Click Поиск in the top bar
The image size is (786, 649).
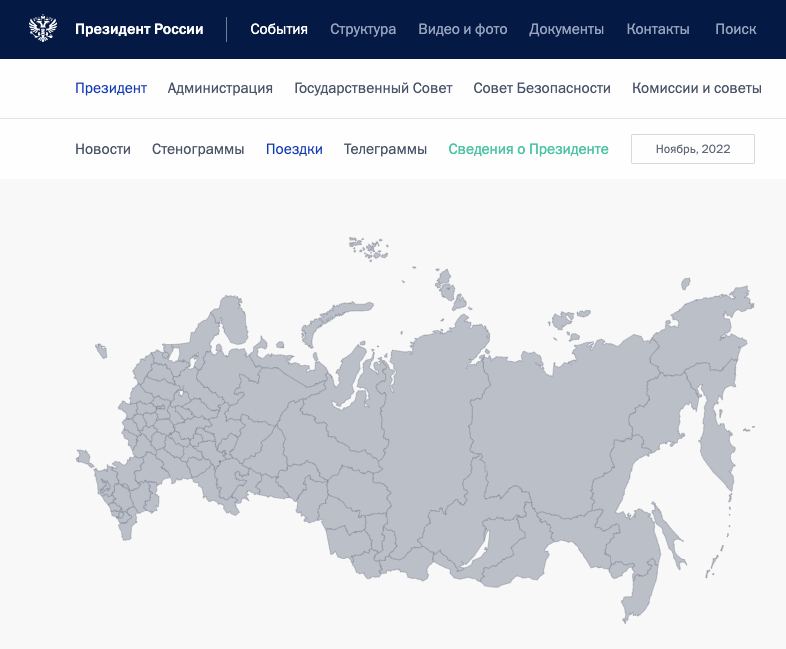coord(736,29)
